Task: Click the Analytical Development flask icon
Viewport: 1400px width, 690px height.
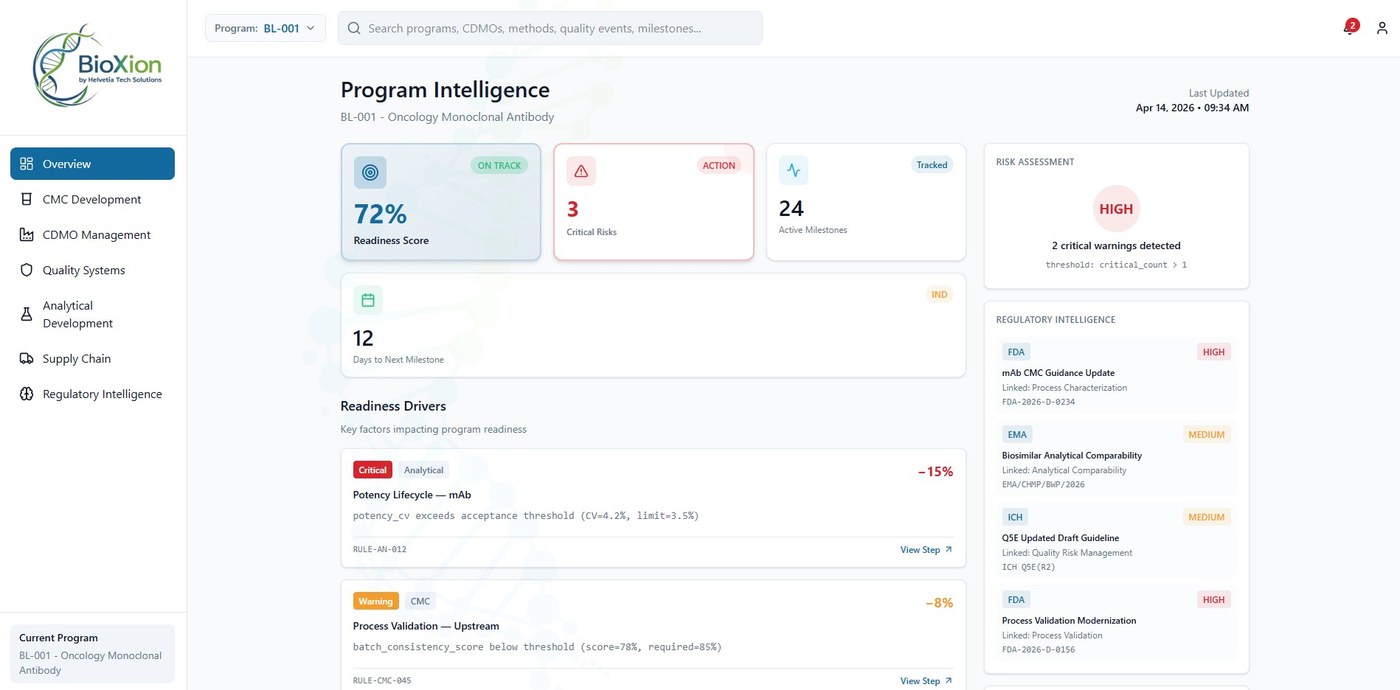Action: [x=27, y=314]
